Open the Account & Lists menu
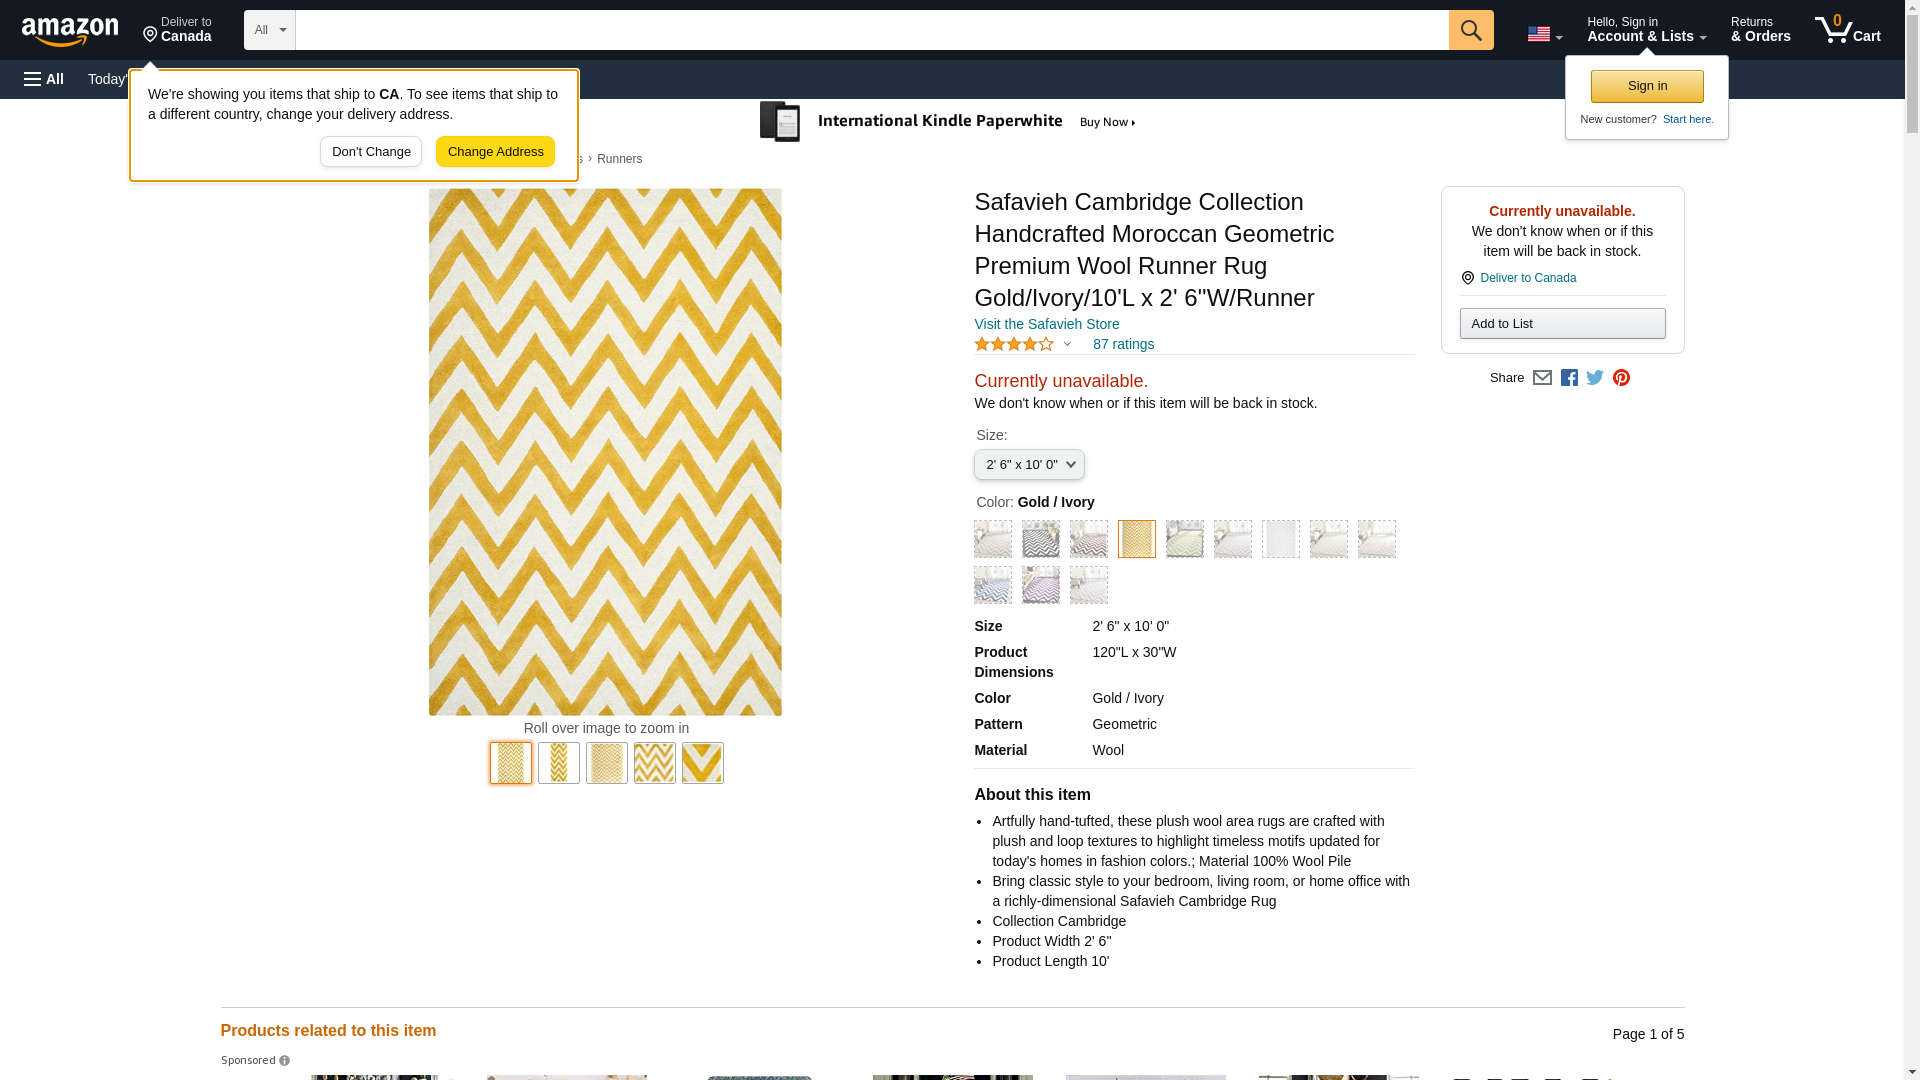This screenshot has height=1080, width=1920. [x=1646, y=30]
